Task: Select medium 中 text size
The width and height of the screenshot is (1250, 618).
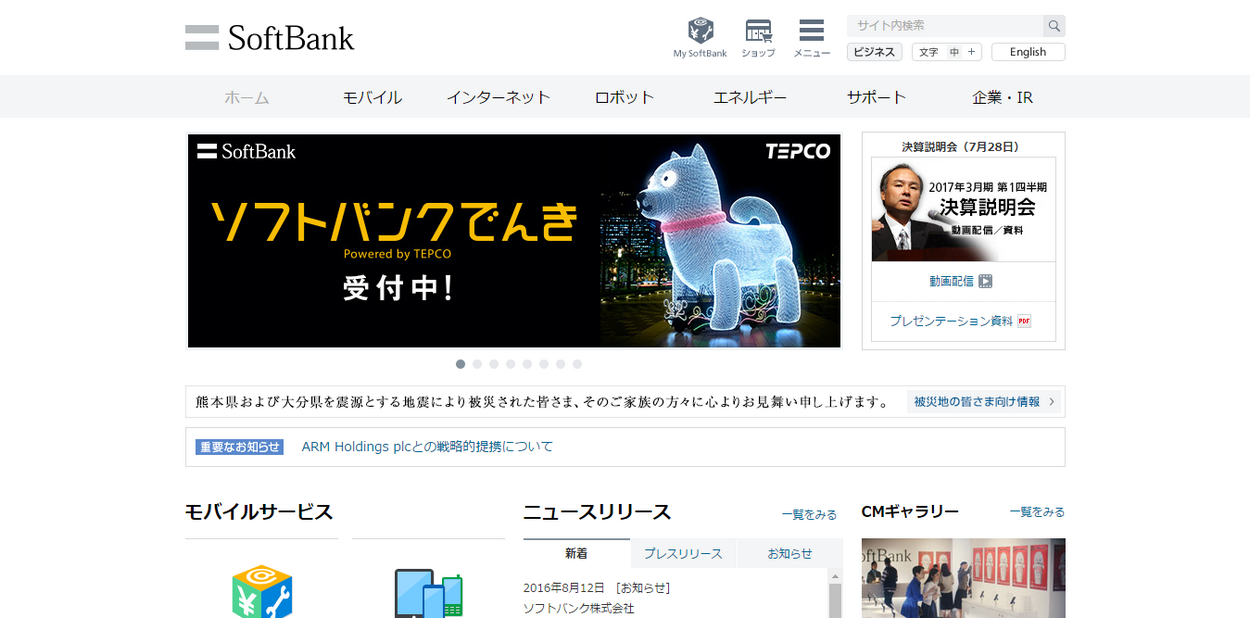Action: (x=954, y=52)
